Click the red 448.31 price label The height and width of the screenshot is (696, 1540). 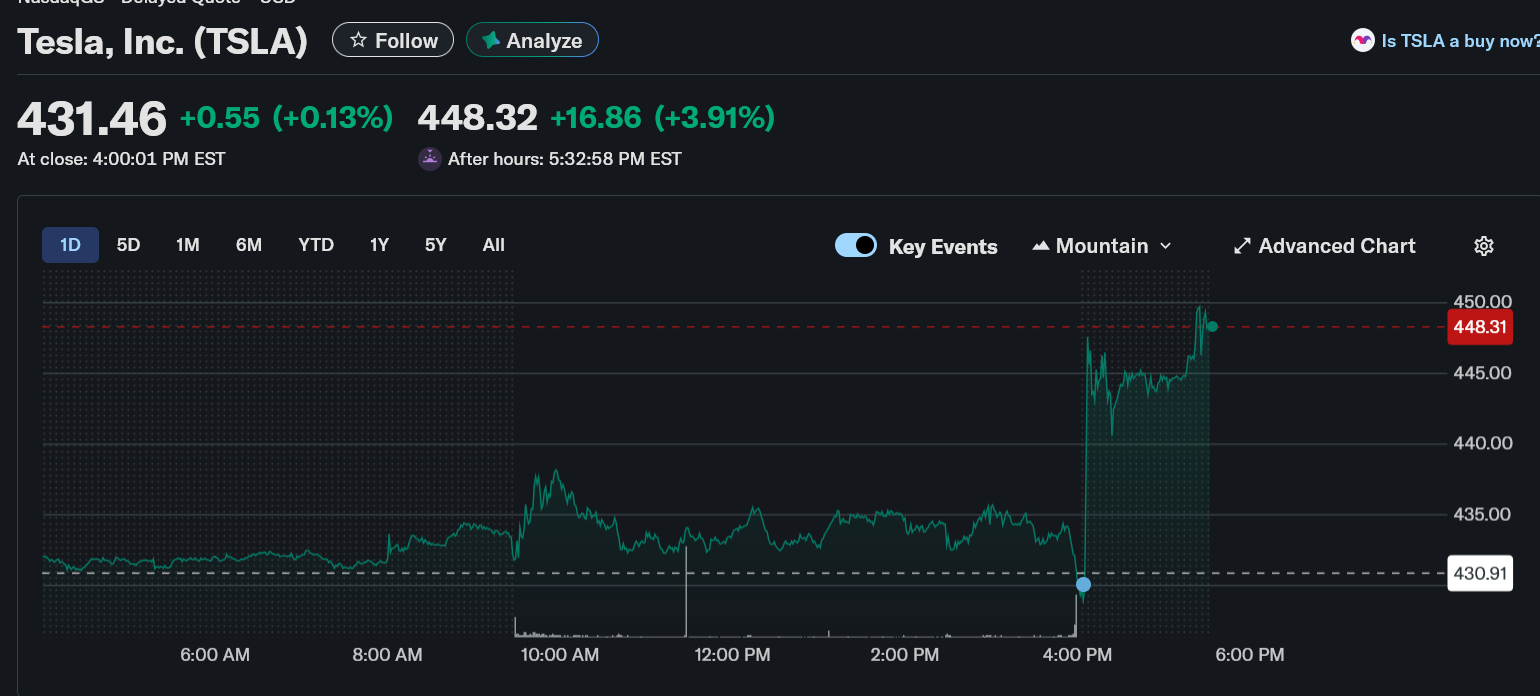point(1479,327)
